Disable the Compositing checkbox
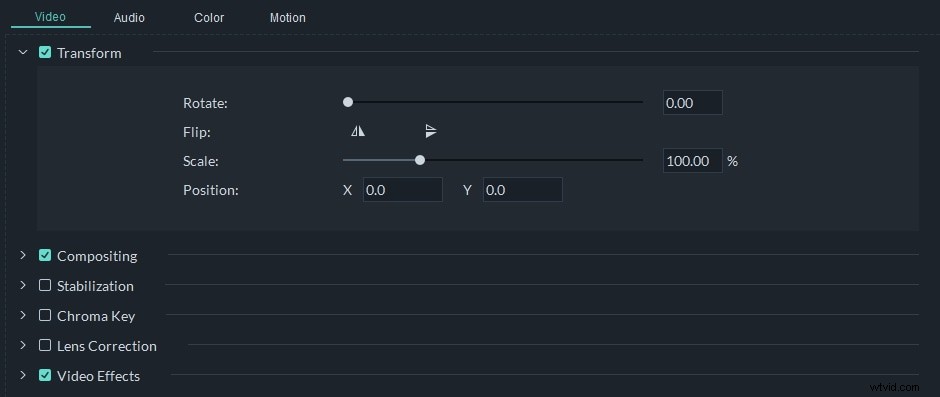This screenshot has height=397, width=940. pyautogui.click(x=45, y=255)
